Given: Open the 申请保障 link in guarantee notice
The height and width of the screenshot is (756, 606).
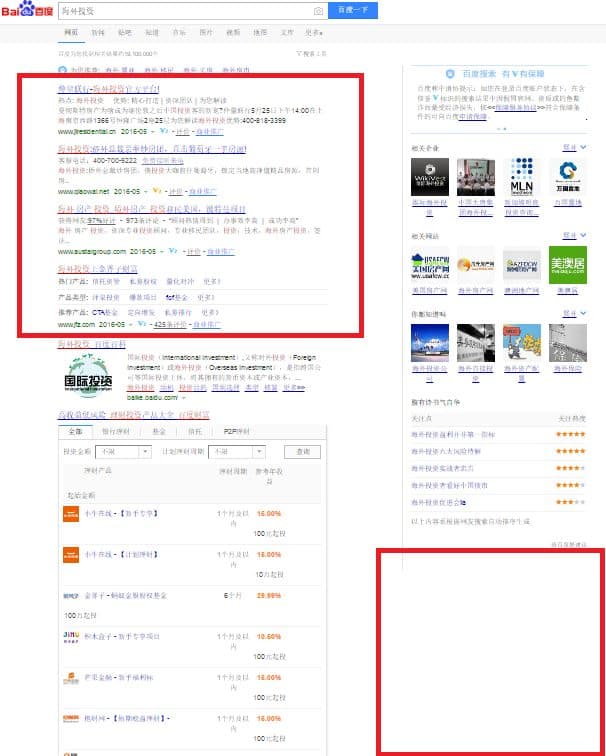Looking at the screenshot, I should pos(473,117).
